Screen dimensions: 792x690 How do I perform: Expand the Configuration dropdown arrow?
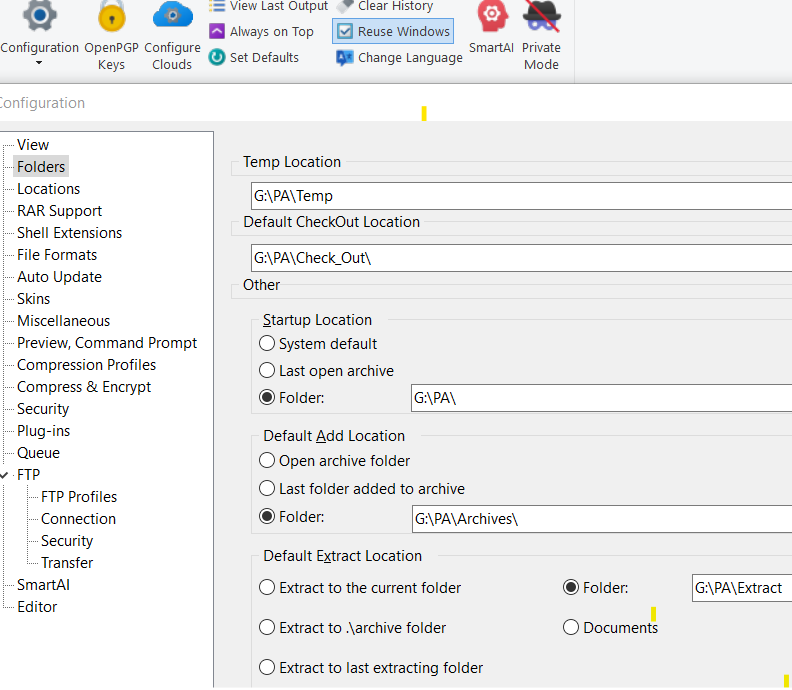click(x=39, y=63)
